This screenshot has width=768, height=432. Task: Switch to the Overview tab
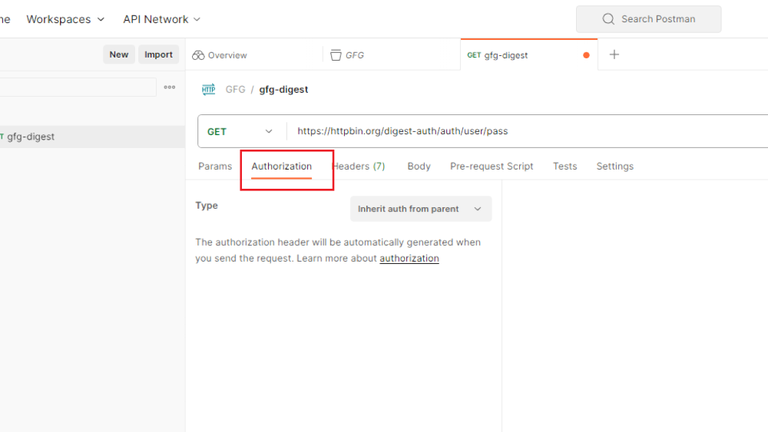219,55
